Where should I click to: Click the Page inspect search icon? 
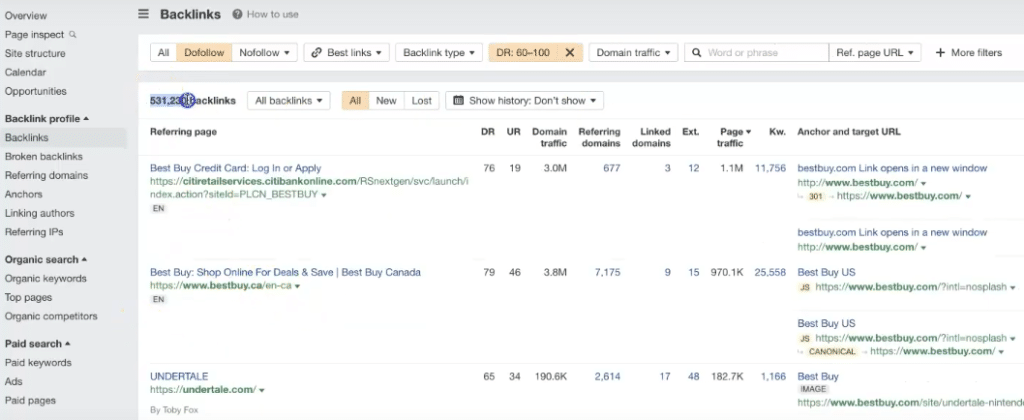click(72, 34)
